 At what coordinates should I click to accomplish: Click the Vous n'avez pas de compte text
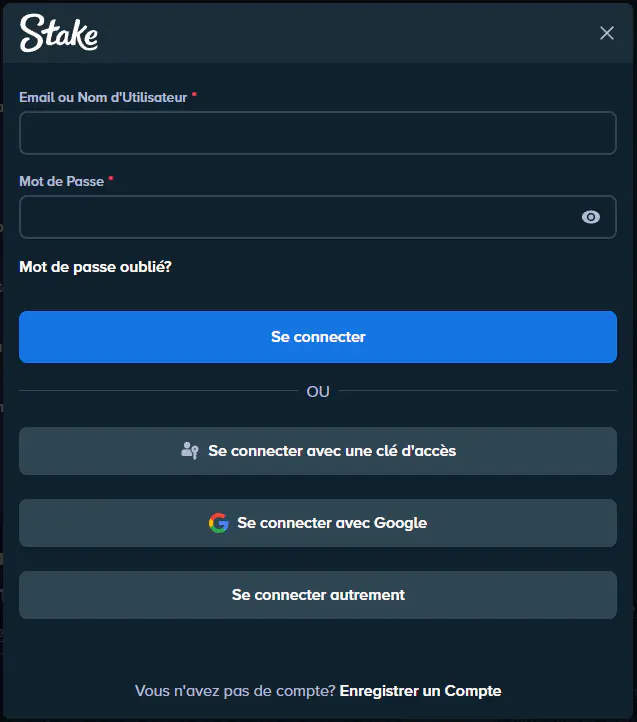click(235, 691)
